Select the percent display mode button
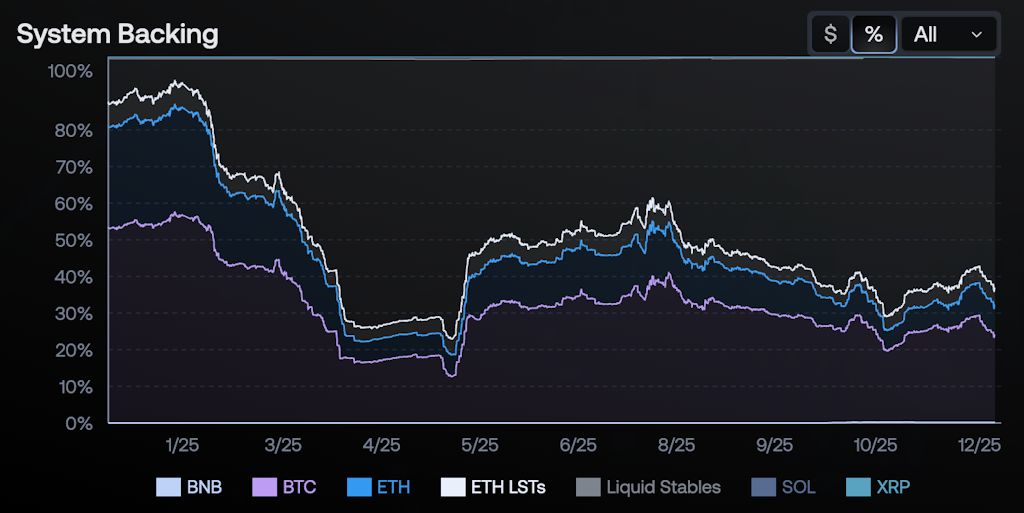 (874, 34)
